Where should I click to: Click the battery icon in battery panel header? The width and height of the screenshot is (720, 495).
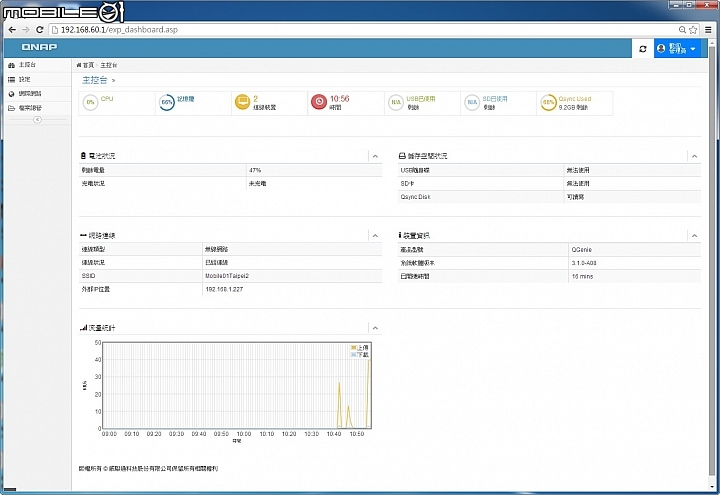point(83,156)
